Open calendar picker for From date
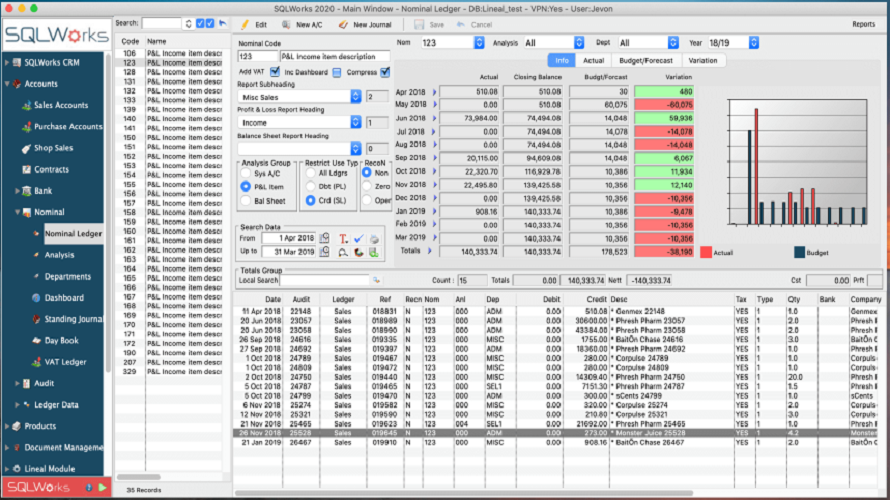The image size is (890, 500). tap(324, 238)
